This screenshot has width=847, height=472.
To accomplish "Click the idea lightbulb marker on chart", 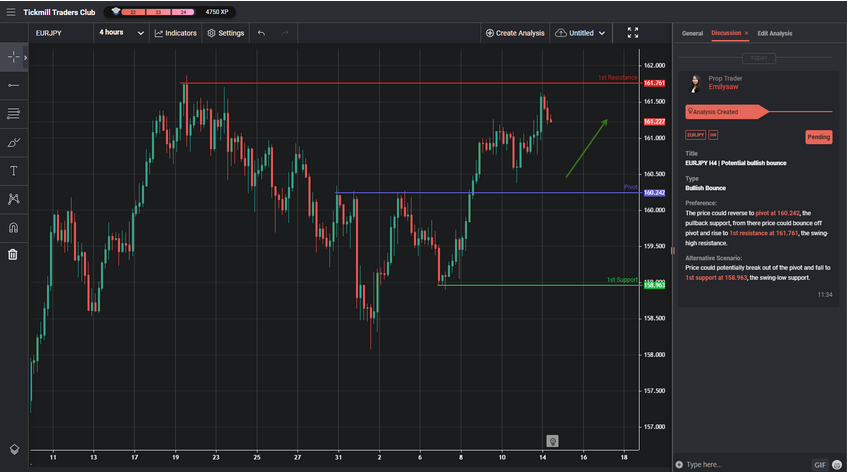I will (552, 441).
